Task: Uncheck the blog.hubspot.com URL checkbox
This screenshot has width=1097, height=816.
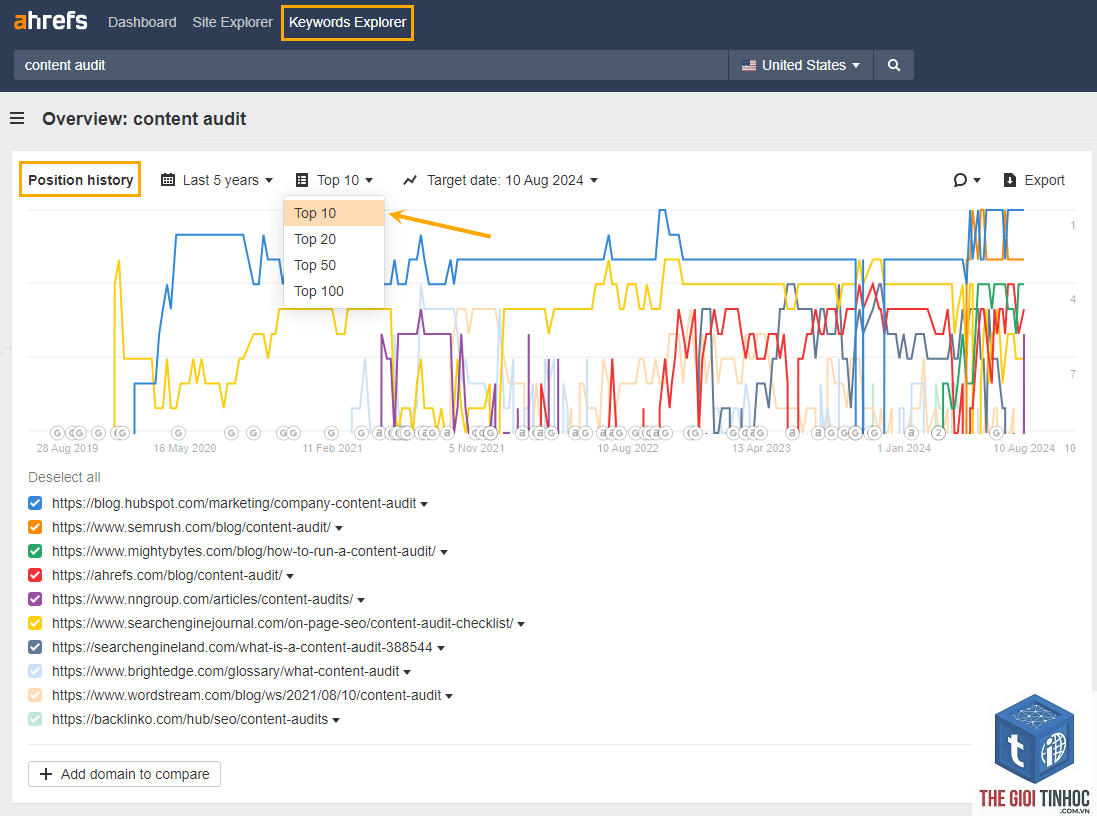Action: tap(35, 503)
